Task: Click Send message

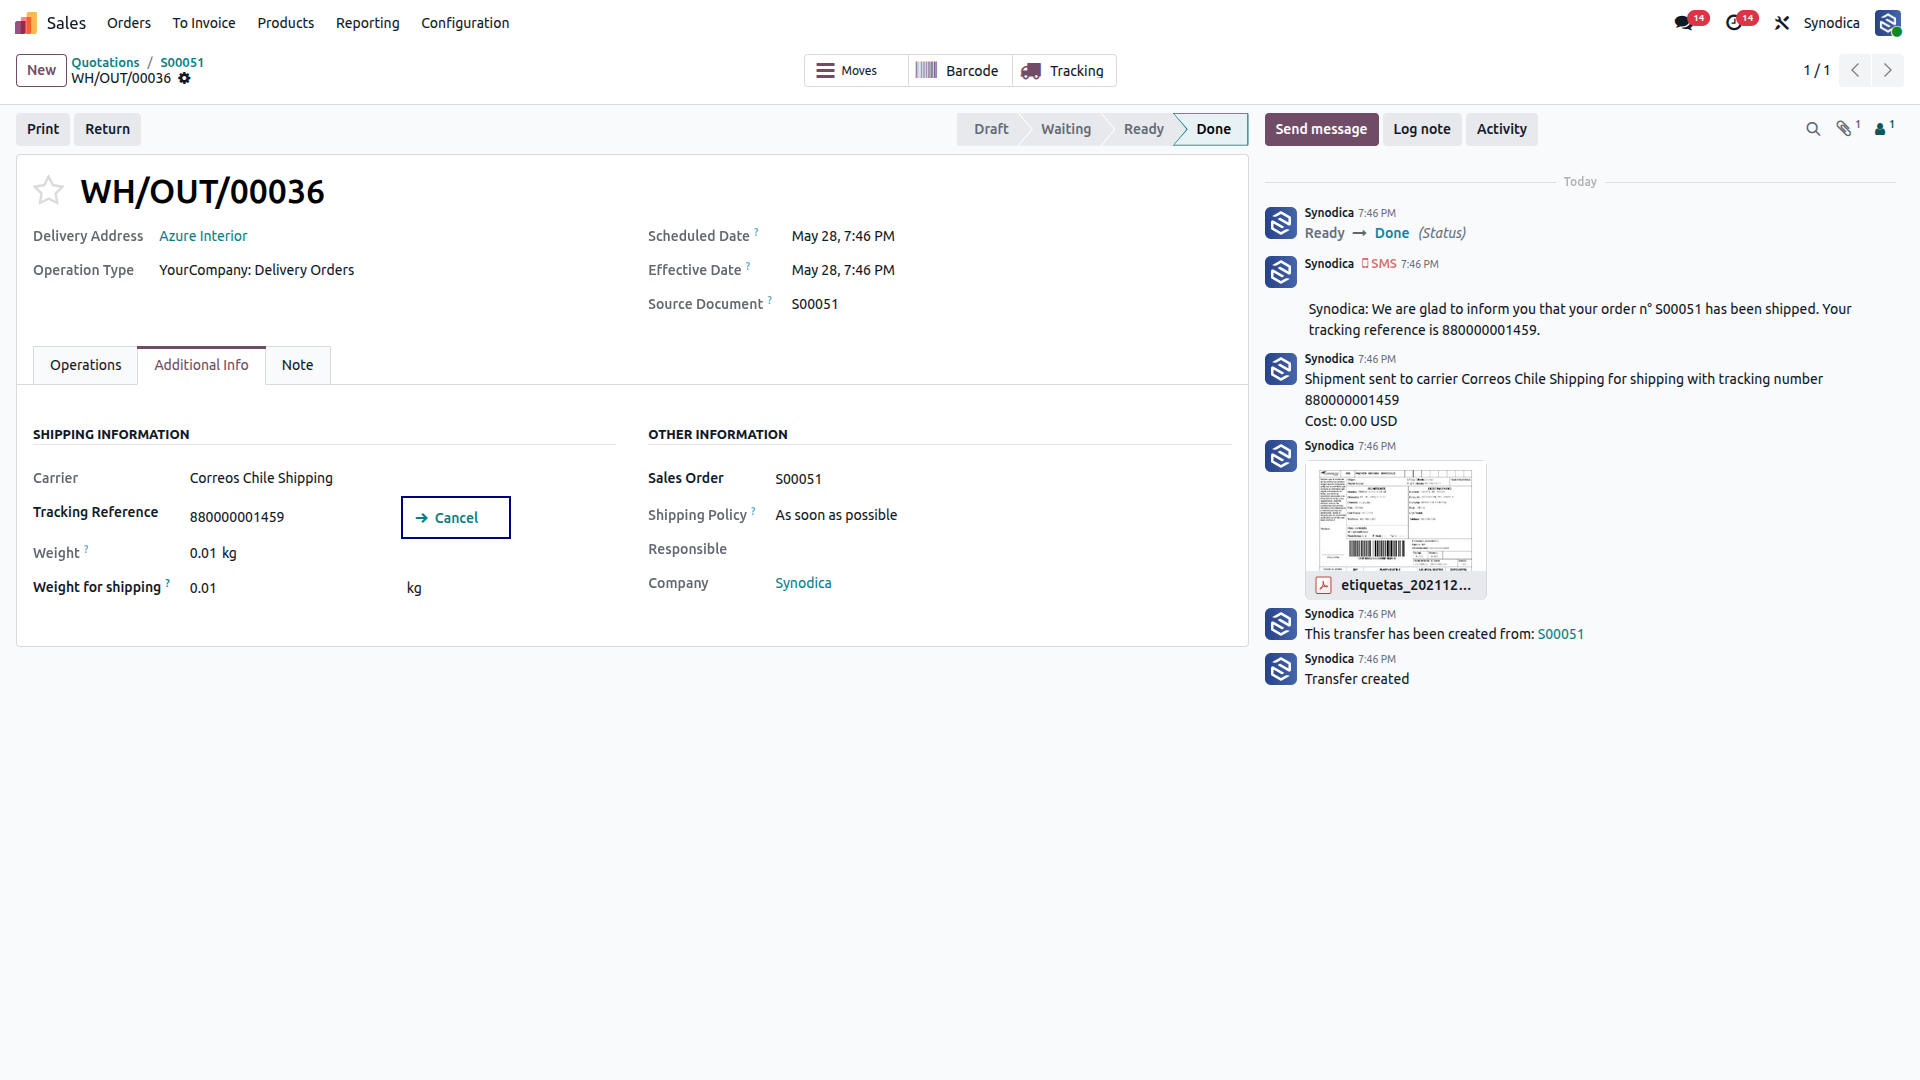Action: 1321,129
